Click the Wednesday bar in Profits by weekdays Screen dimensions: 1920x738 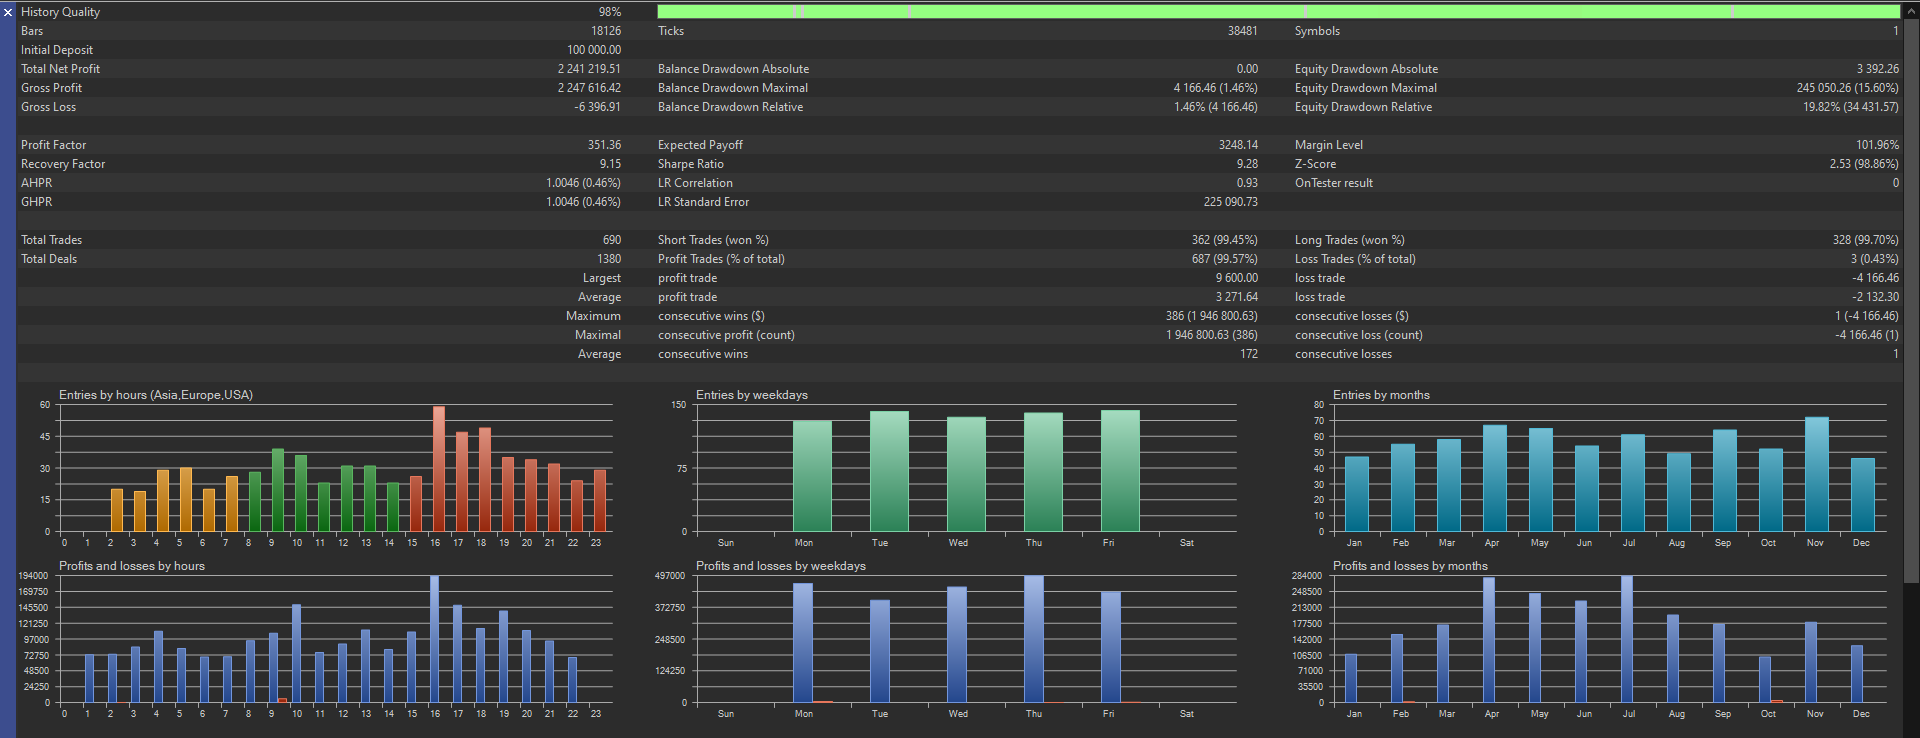957,645
